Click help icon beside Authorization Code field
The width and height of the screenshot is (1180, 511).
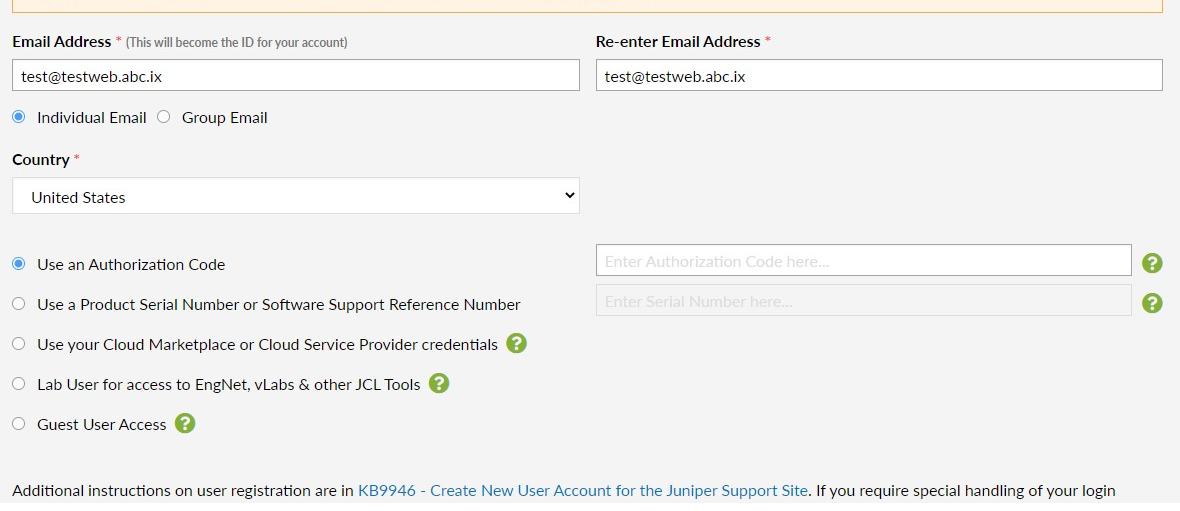[x=1152, y=263]
